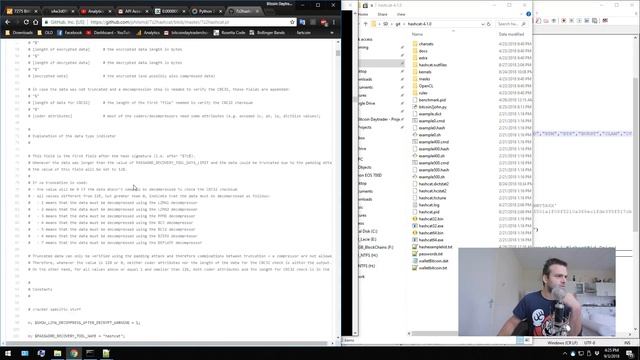The image size is (640, 360).
Task: Open the OLD bookmarks folder
Action: pyautogui.click(x=45, y=33)
